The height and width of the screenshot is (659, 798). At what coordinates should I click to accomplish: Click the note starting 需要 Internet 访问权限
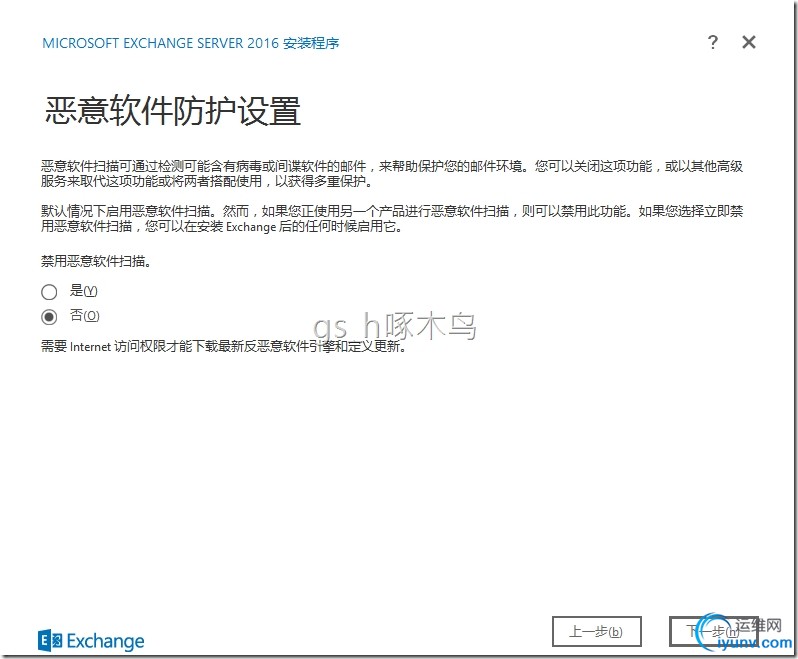[x=223, y=347]
